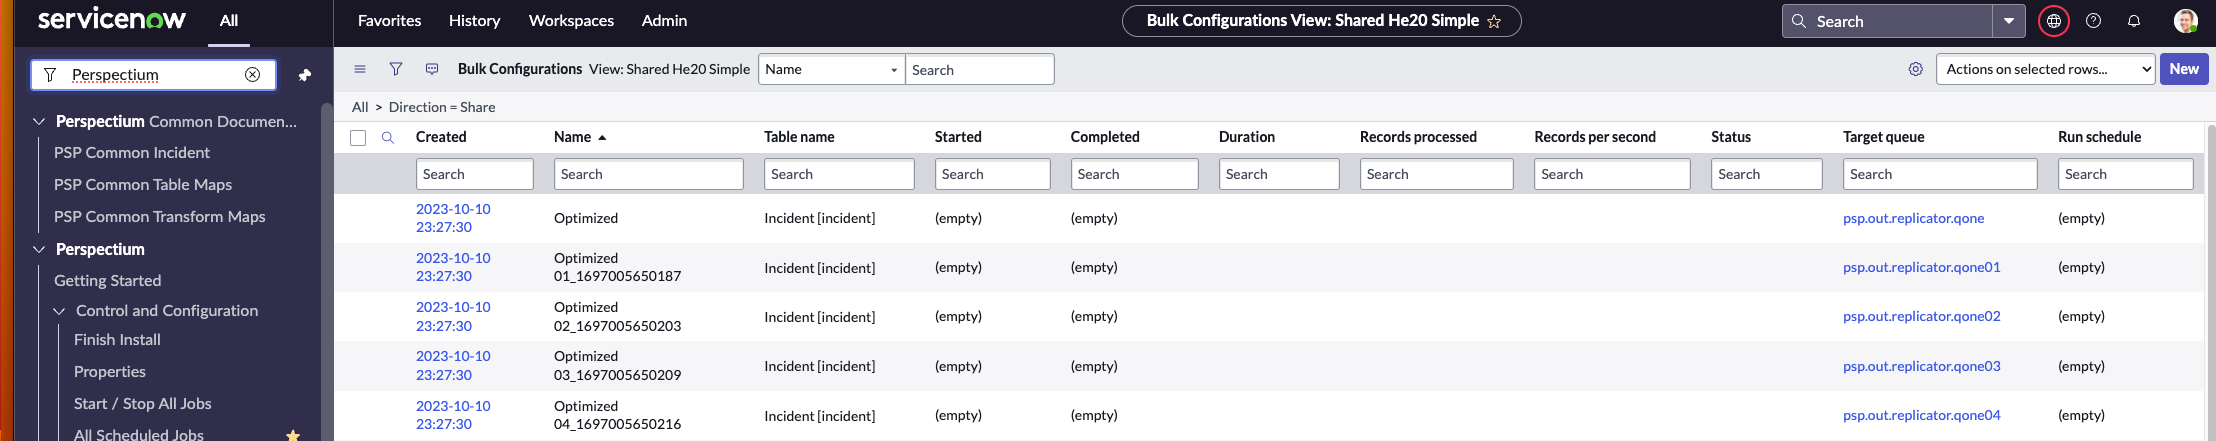The height and width of the screenshot is (441, 2216).
Task: Open All Scheduled Jobs module
Action: click(139, 435)
